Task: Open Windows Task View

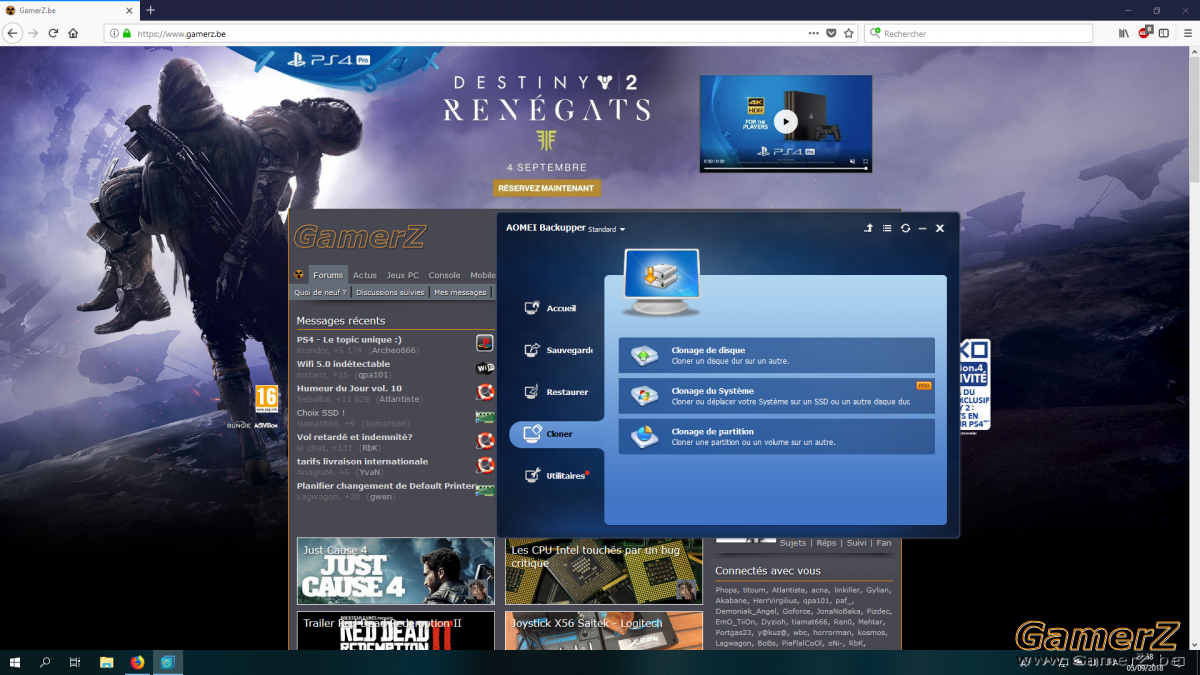Action: tap(75, 662)
